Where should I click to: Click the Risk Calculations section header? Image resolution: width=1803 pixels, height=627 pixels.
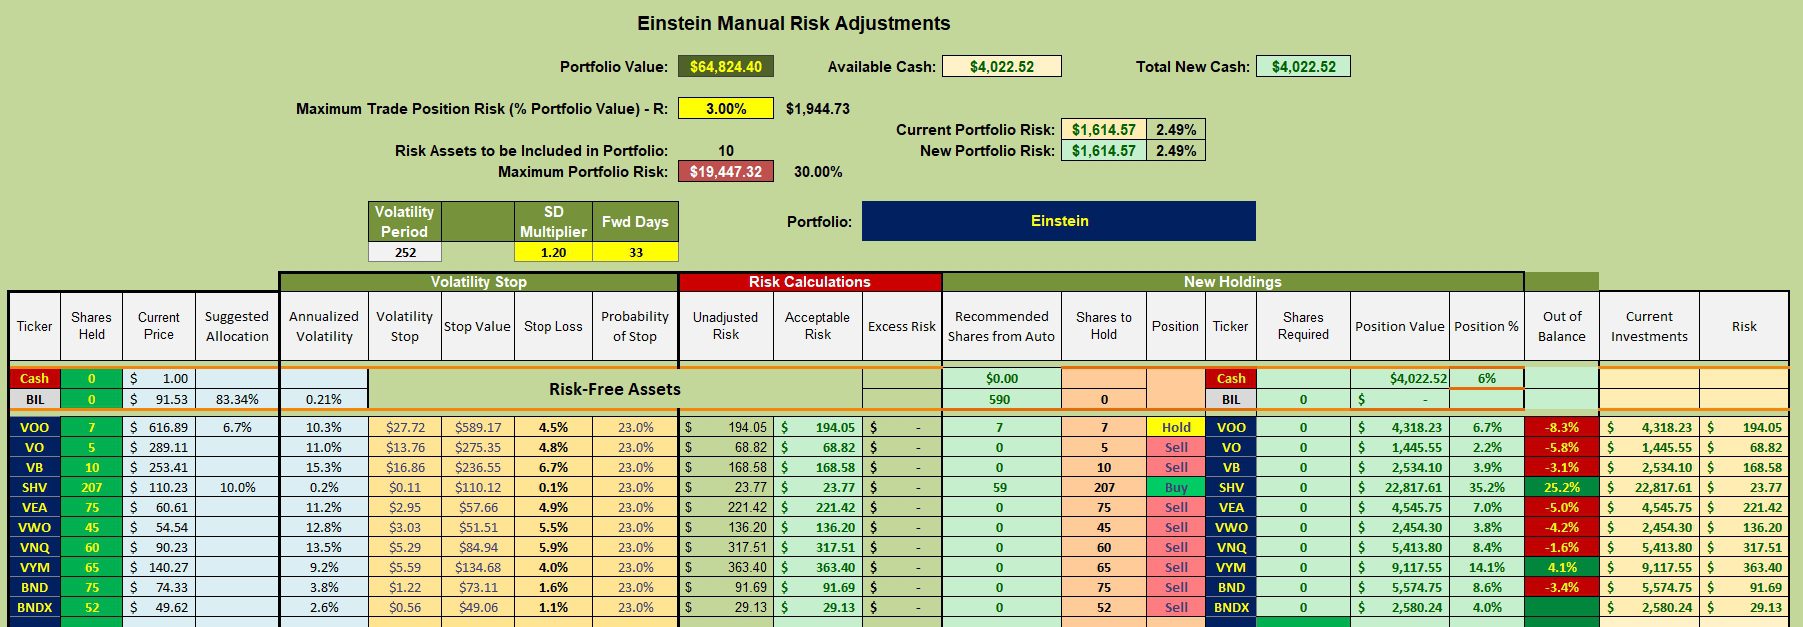pyautogui.click(x=810, y=282)
